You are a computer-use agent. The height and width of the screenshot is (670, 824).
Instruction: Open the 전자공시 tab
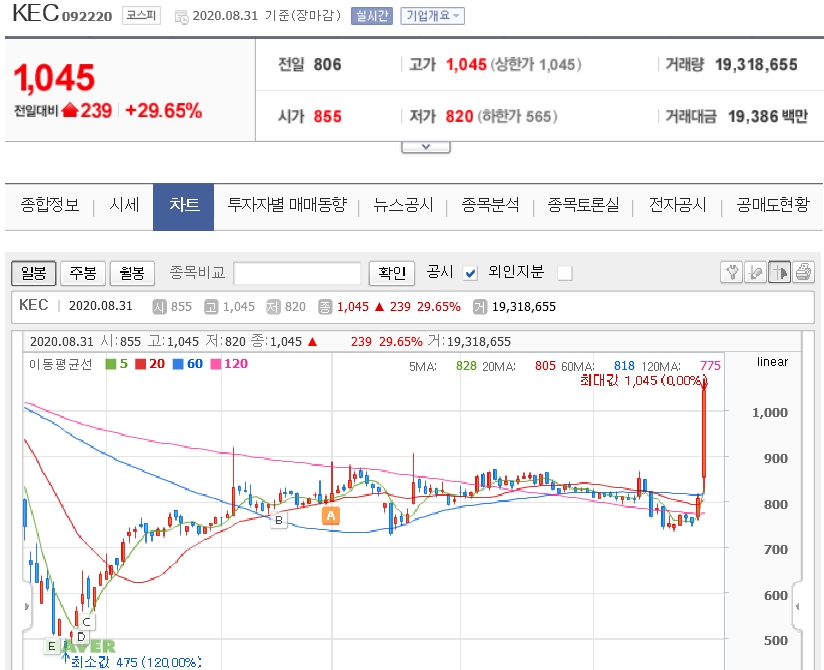677,205
